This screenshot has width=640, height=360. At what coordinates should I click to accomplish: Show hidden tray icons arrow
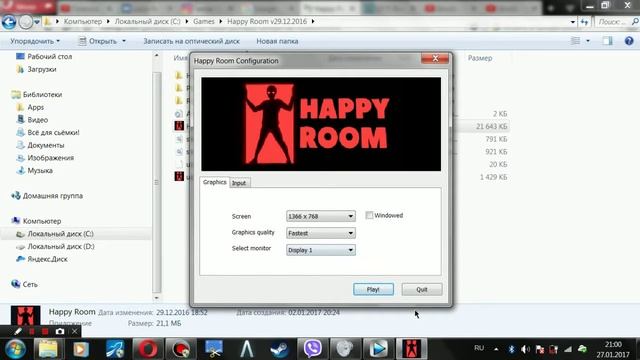point(496,349)
